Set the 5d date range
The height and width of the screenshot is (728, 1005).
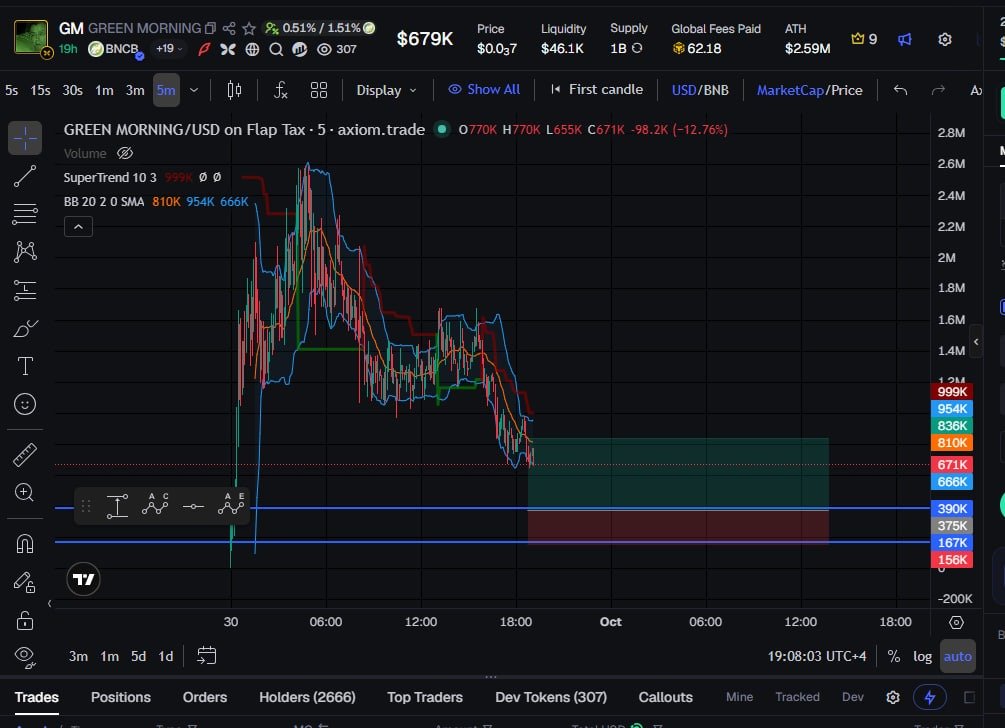click(138, 656)
